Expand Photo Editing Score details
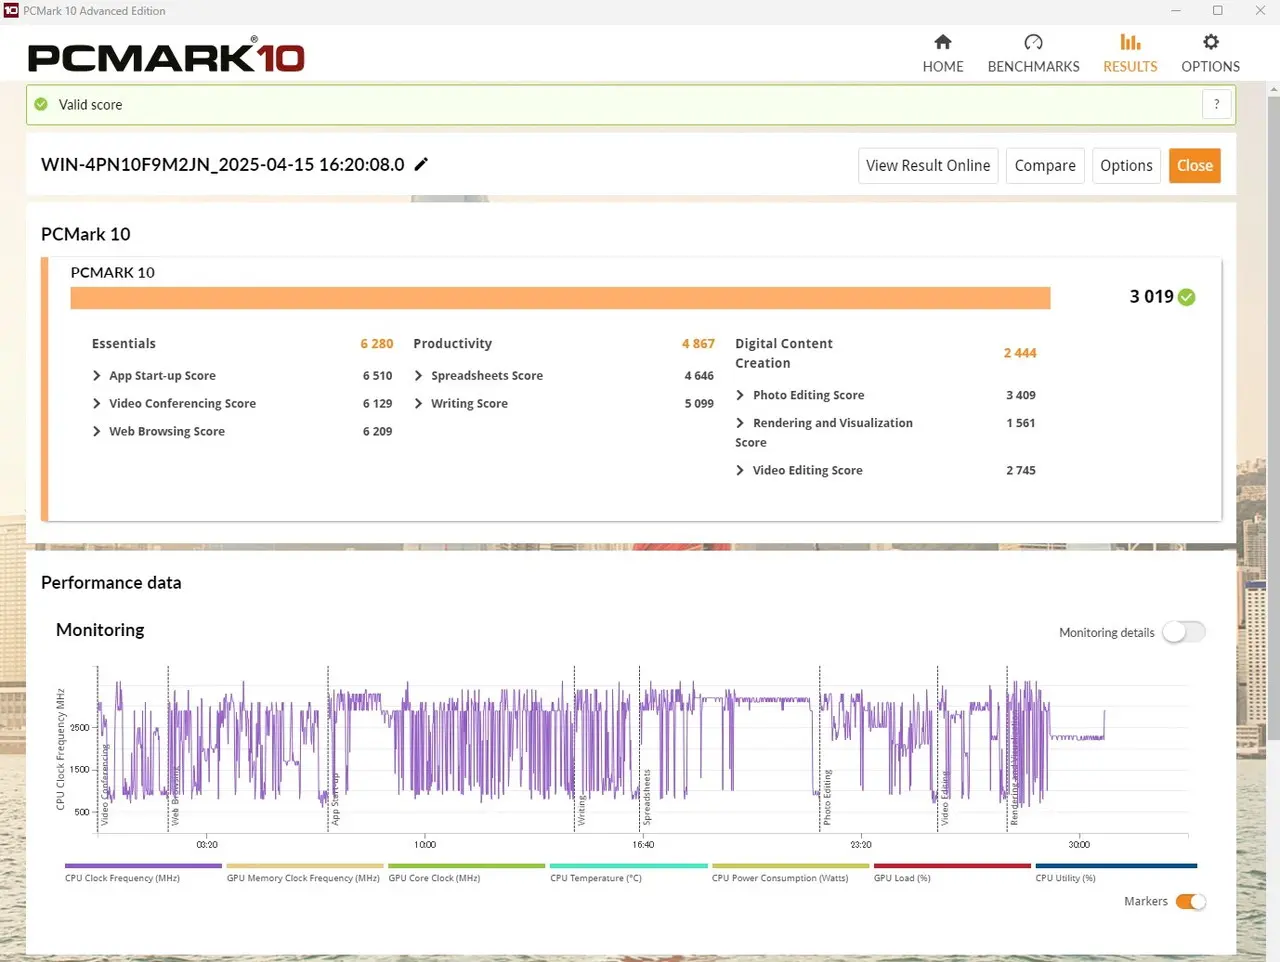The width and height of the screenshot is (1280, 962). click(x=740, y=395)
